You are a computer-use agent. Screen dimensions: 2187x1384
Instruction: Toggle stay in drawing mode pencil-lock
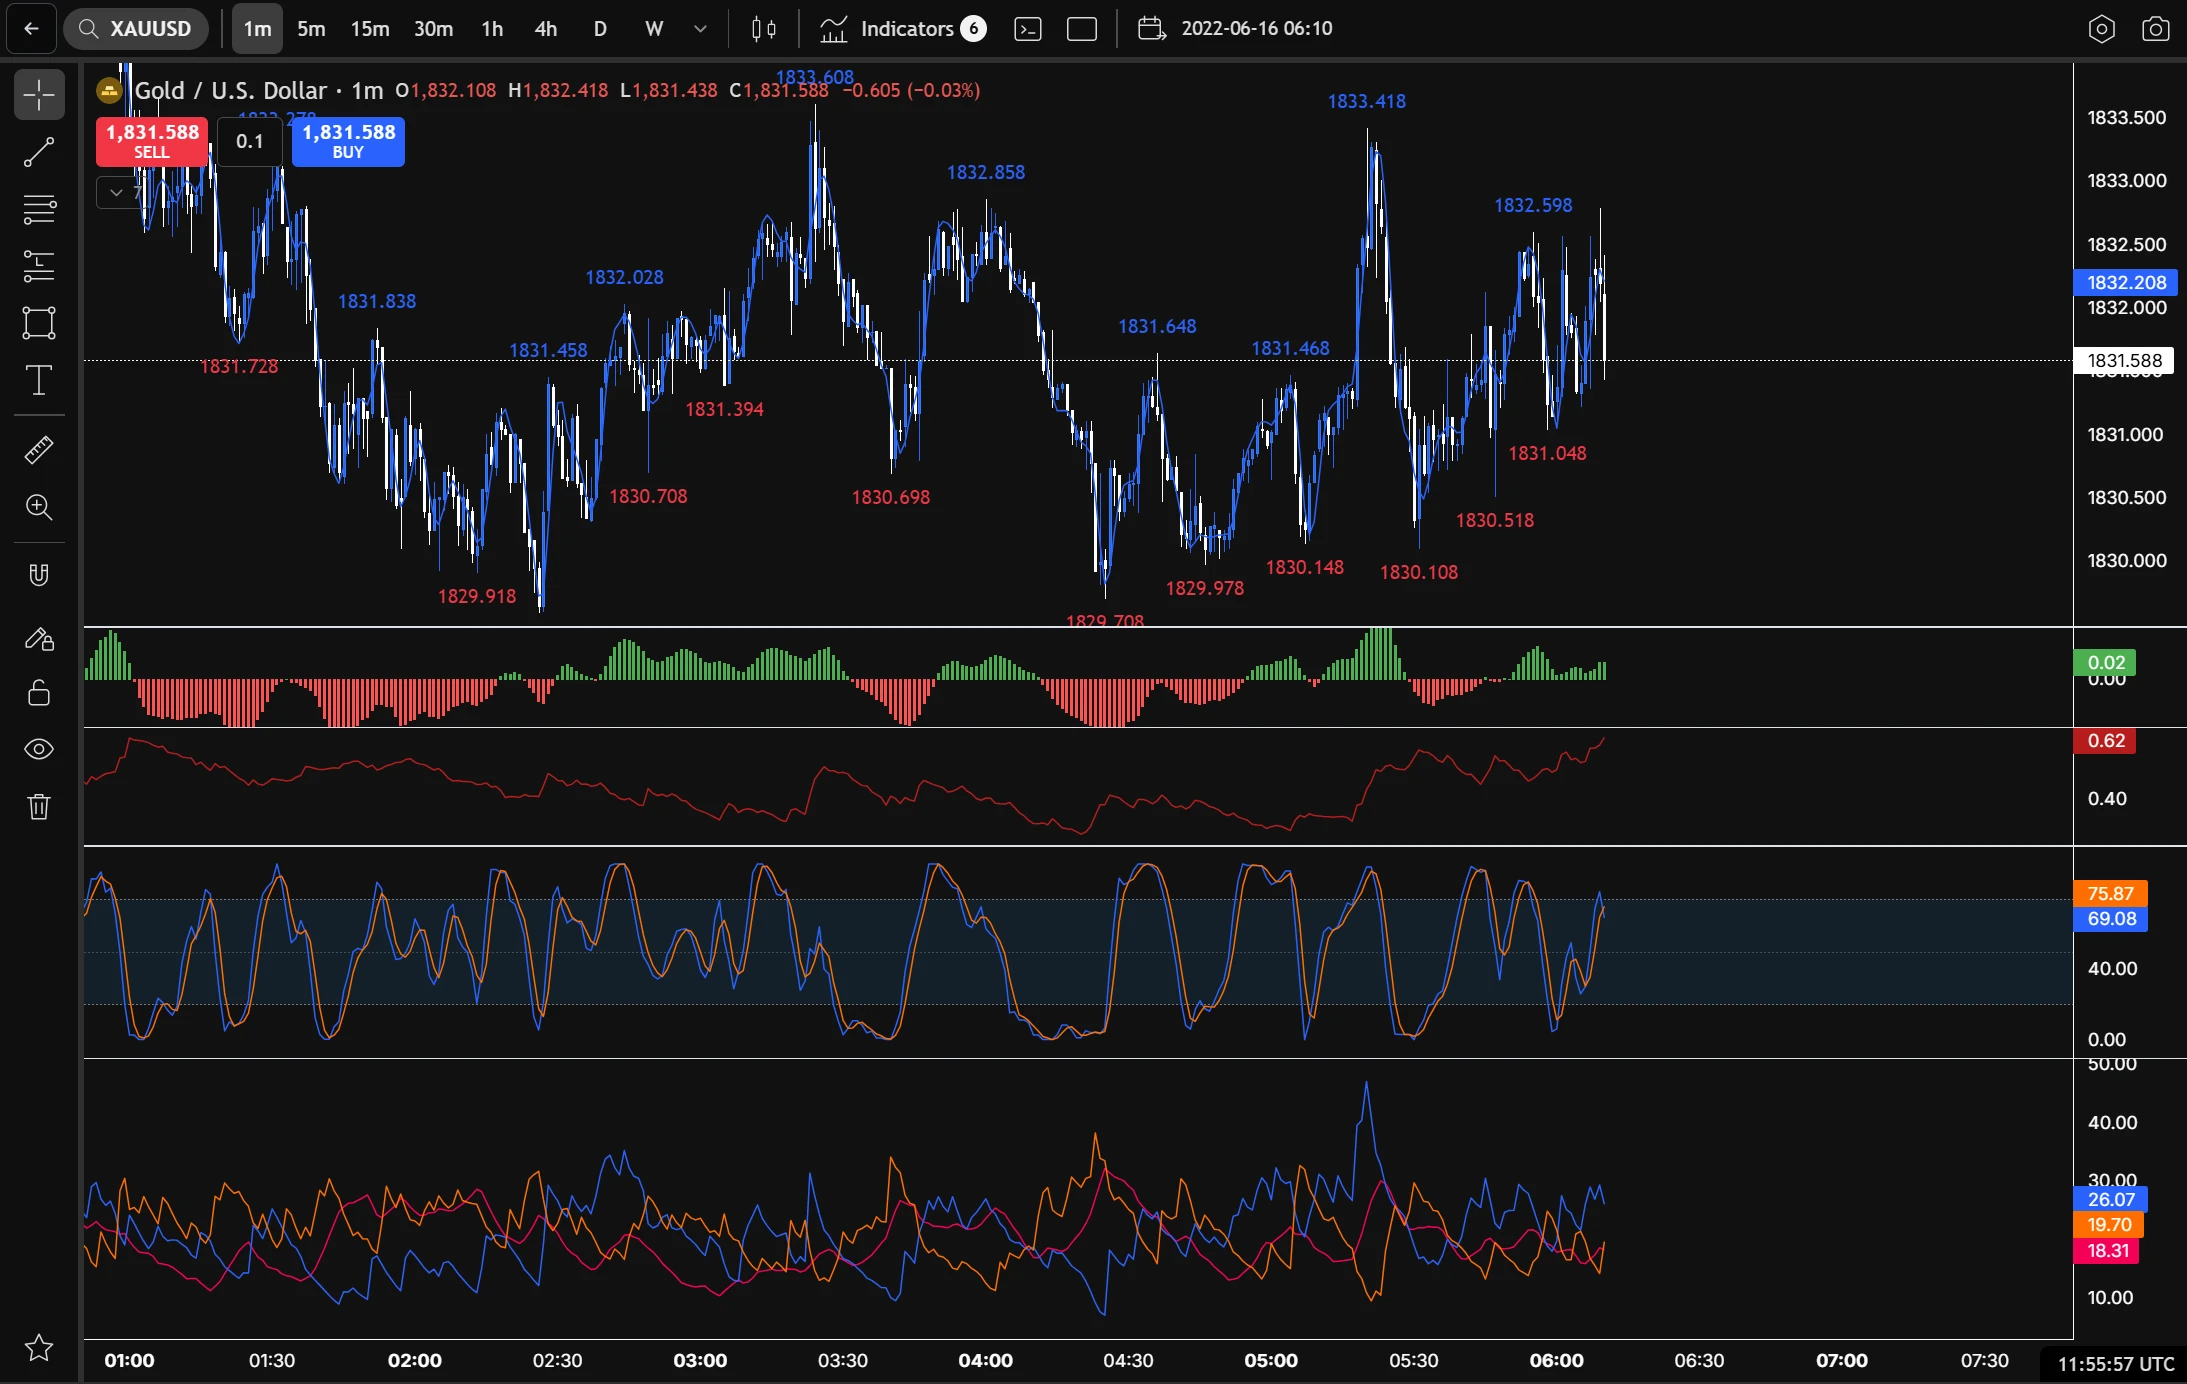[39, 639]
